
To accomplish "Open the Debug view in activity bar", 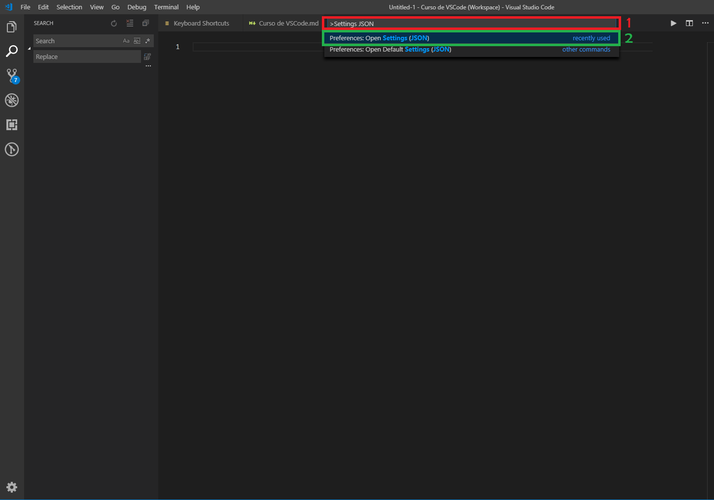I will click(12, 100).
